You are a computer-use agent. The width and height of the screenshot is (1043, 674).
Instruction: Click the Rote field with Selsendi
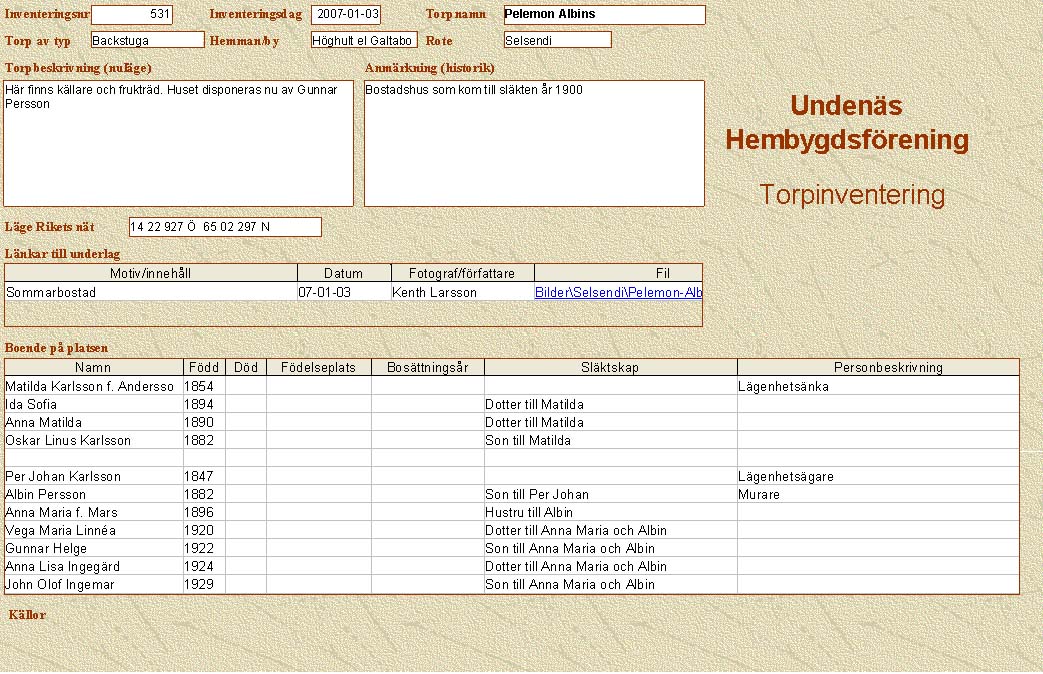point(557,40)
